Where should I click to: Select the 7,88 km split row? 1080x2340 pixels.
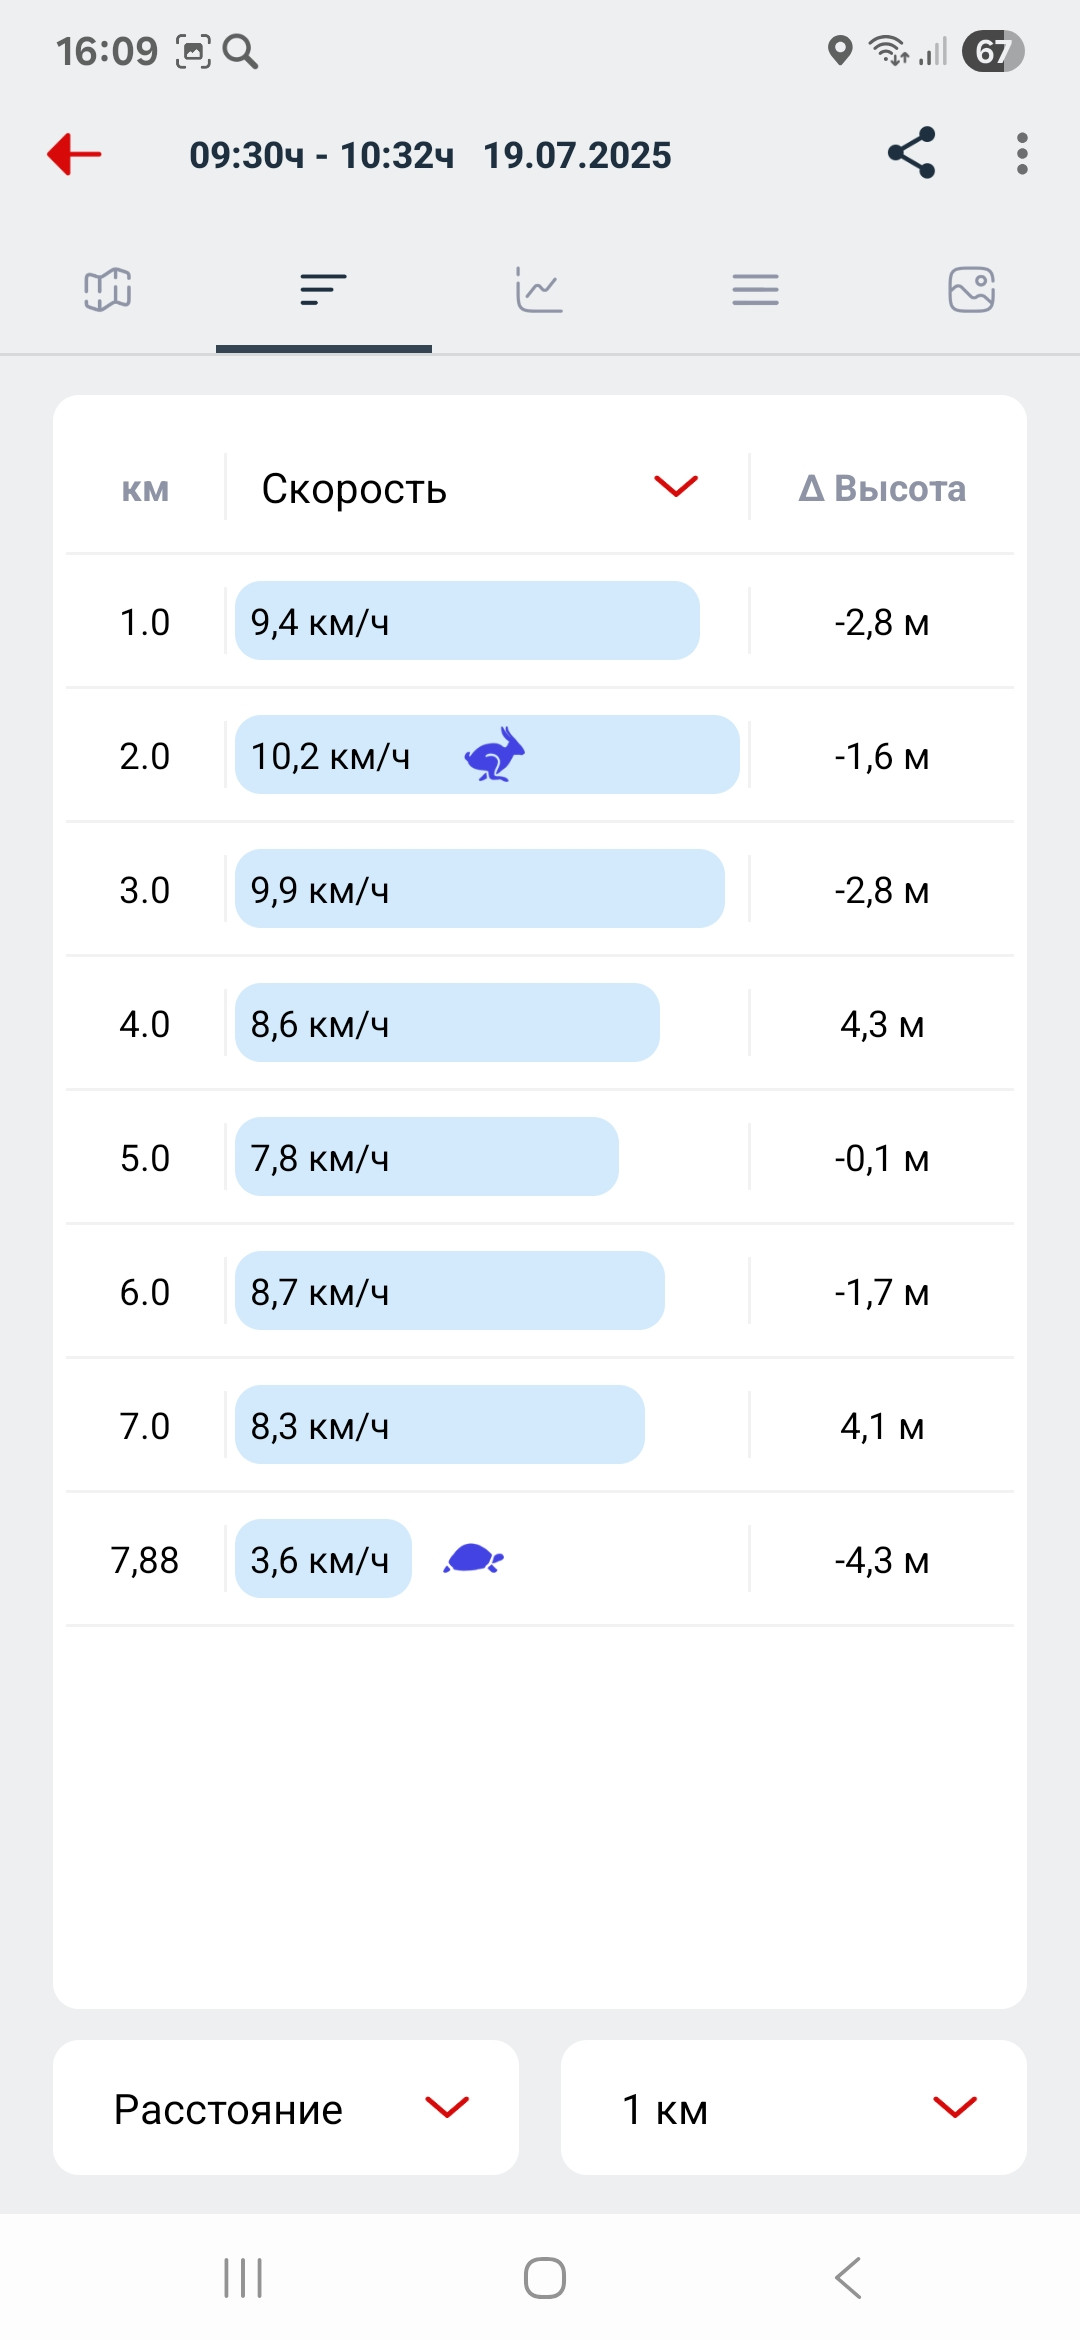coord(540,1559)
